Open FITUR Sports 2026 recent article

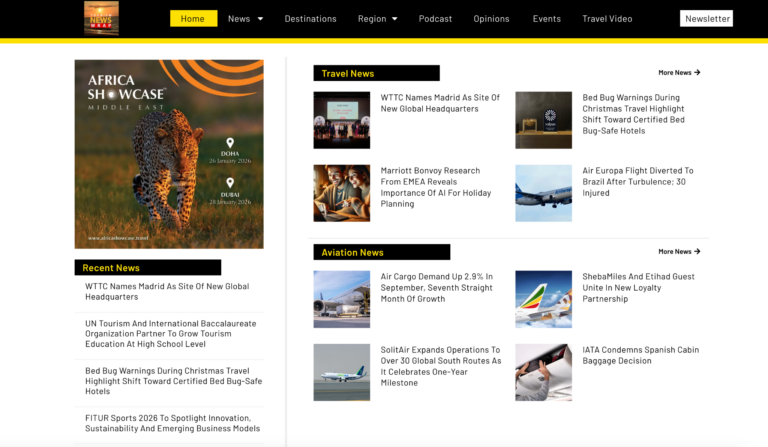tap(172, 423)
